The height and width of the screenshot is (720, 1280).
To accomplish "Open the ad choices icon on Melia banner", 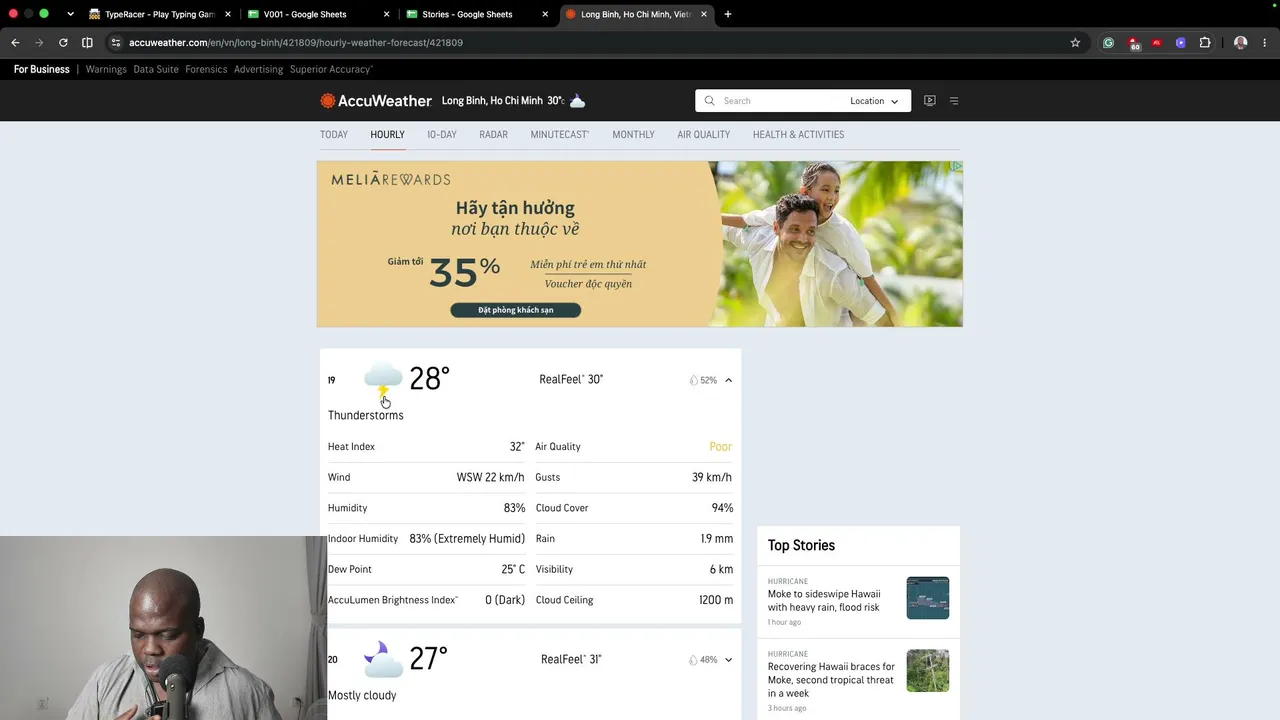I will coord(956,167).
